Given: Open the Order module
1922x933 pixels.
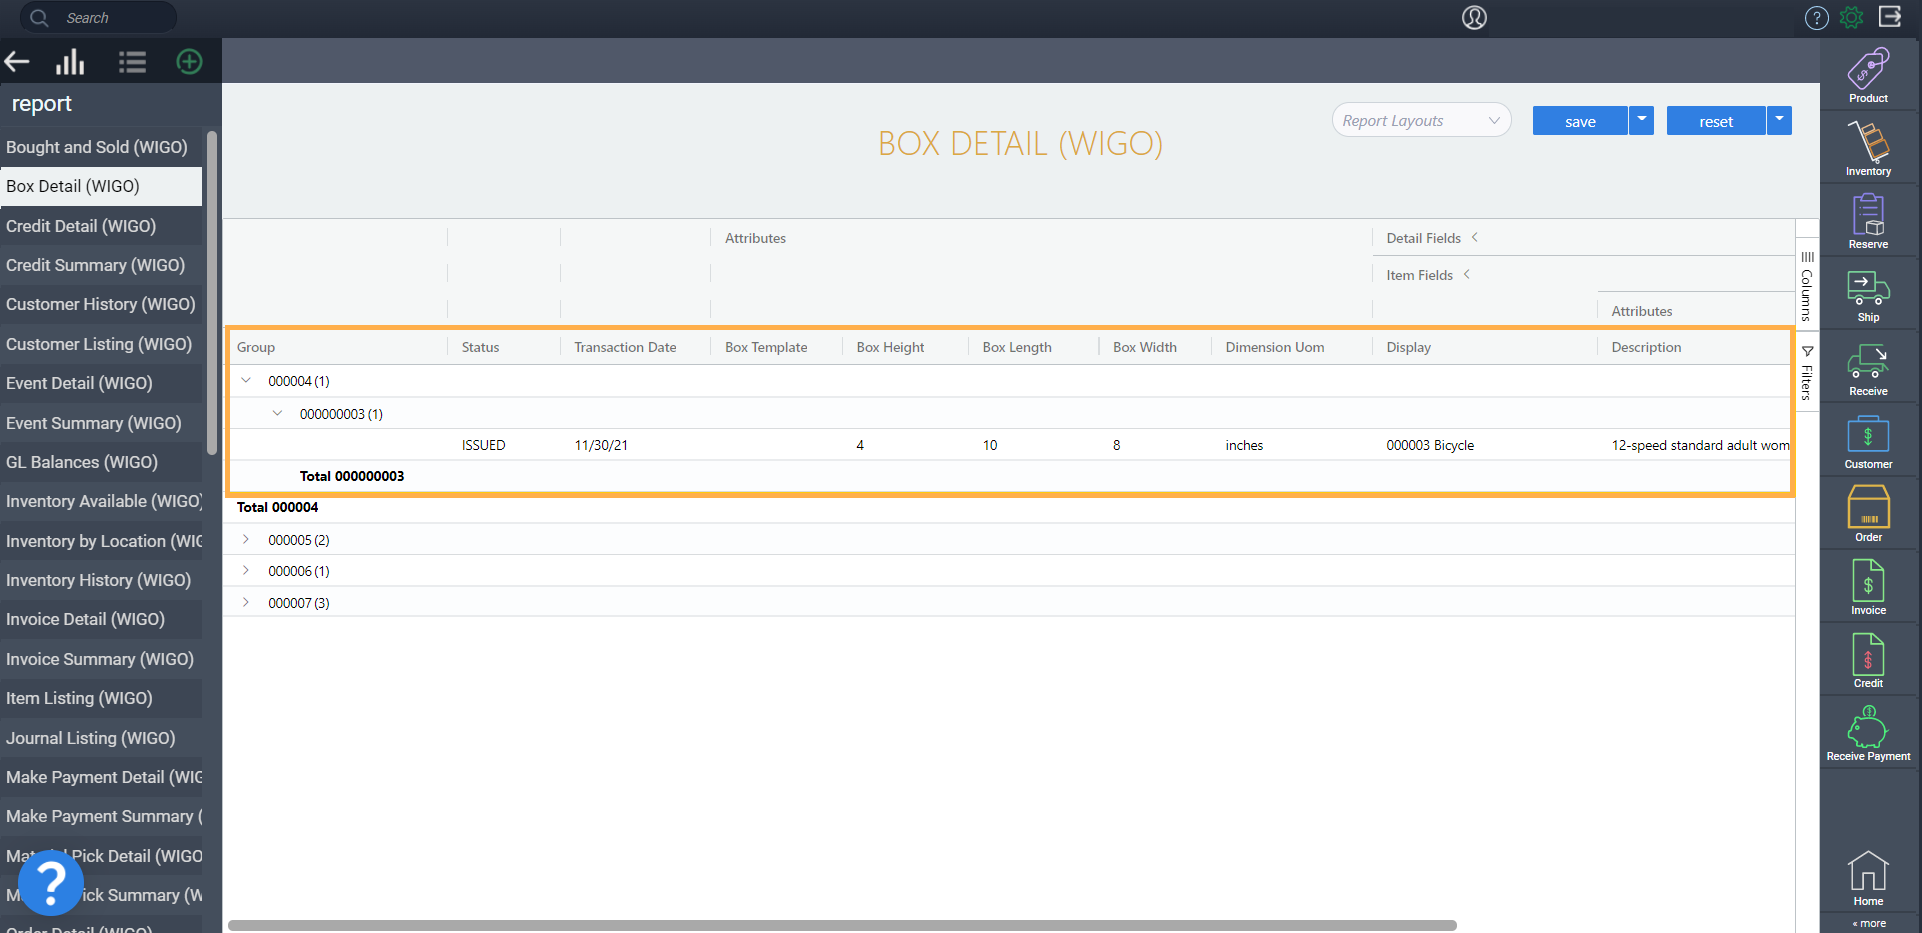Looking at the screenshot, I should coord(1868,515).
